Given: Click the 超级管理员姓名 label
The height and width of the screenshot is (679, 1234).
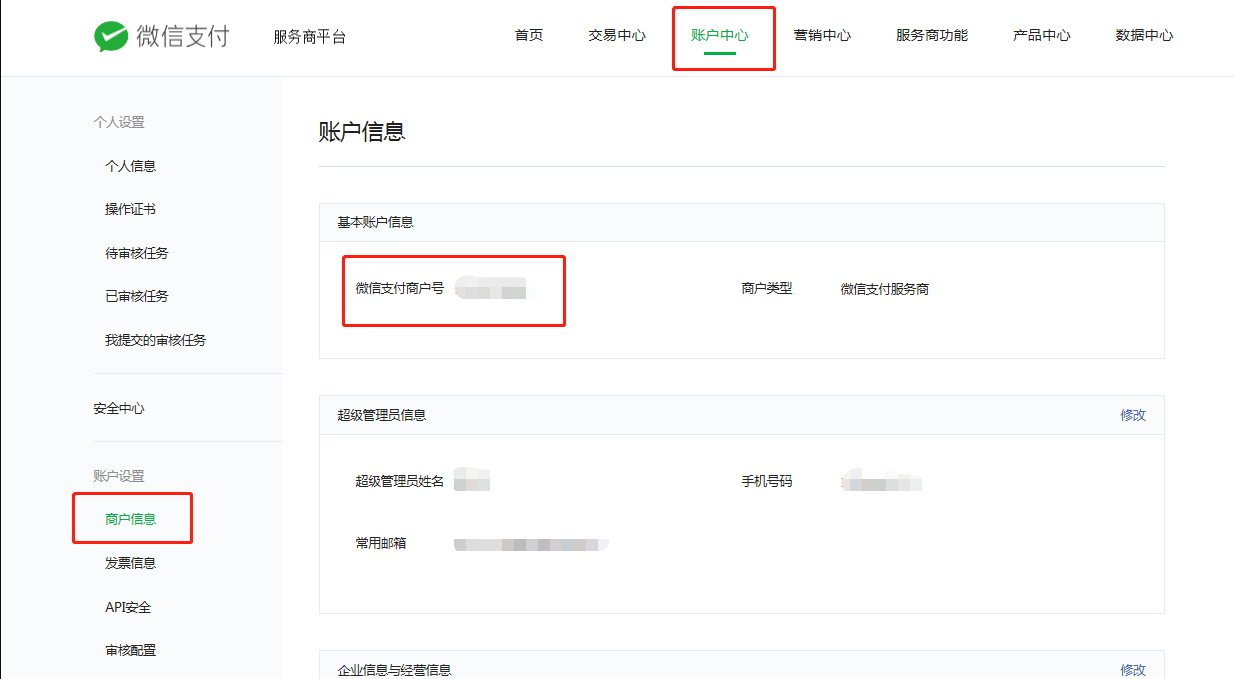Looking at the screenshot, I should 400,481.
